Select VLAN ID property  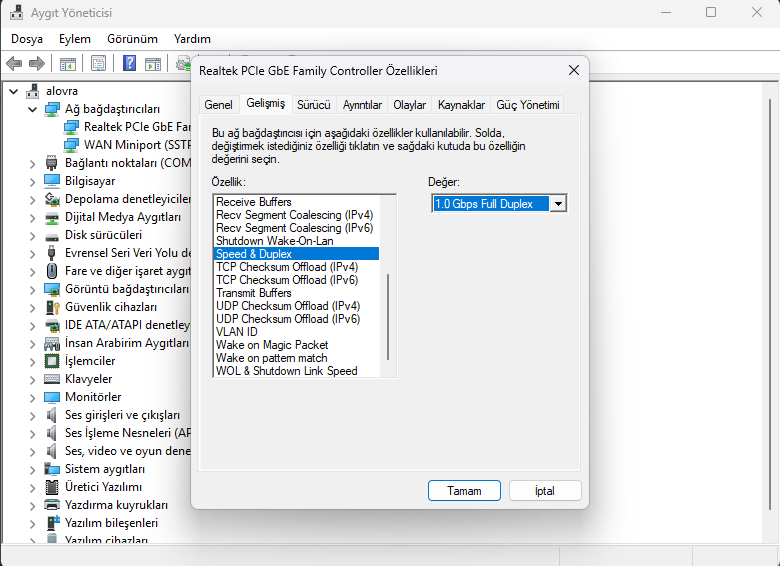click(296, 332)
